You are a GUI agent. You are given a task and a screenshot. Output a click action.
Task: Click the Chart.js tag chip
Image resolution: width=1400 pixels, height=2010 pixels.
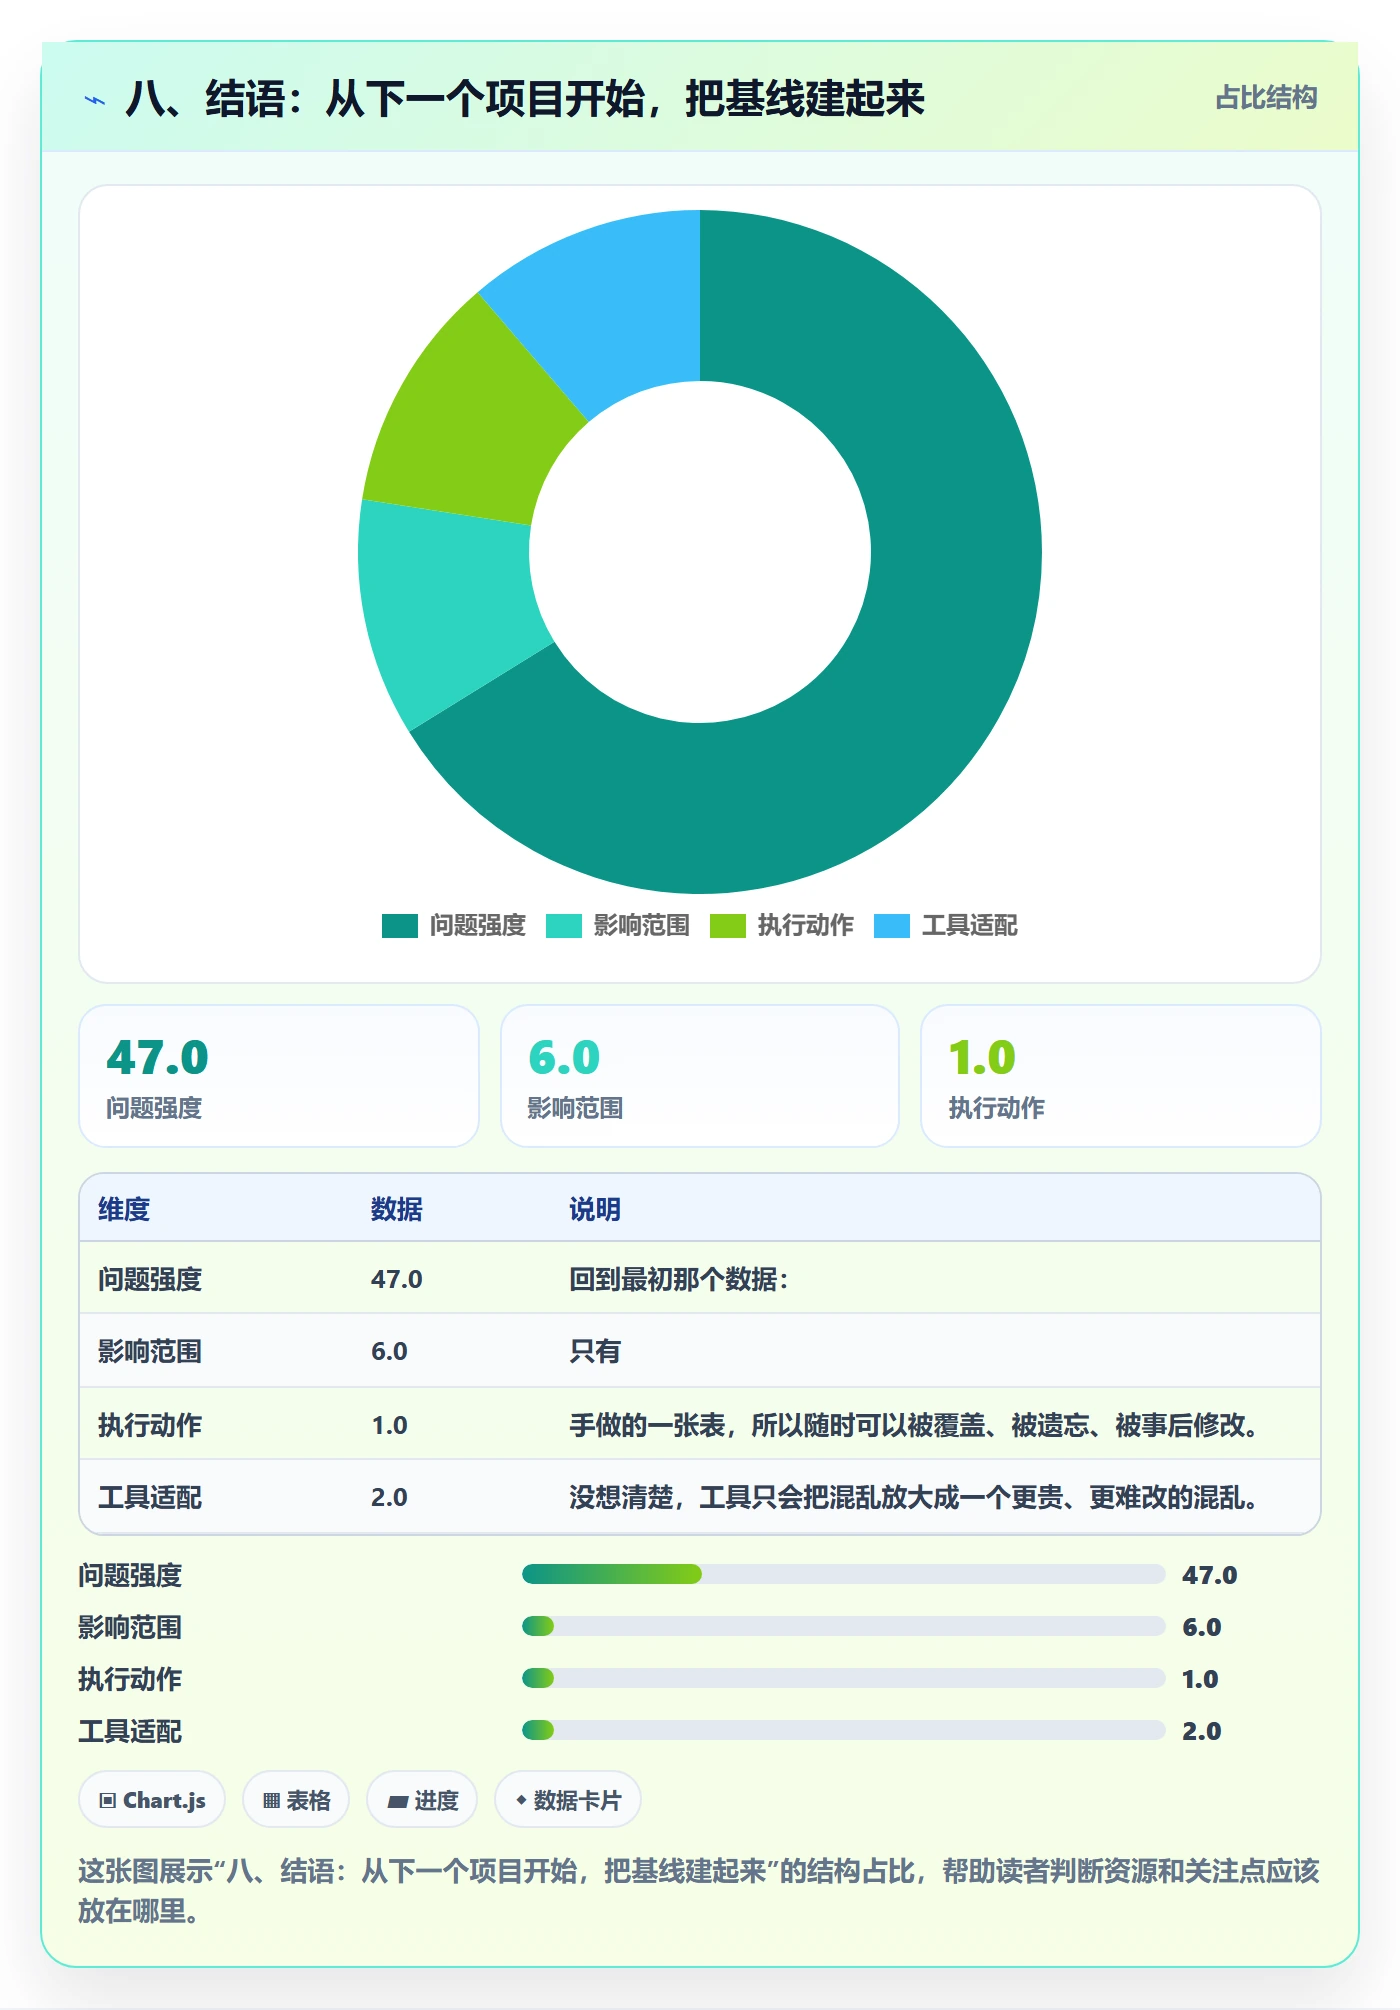[152, 1800]
